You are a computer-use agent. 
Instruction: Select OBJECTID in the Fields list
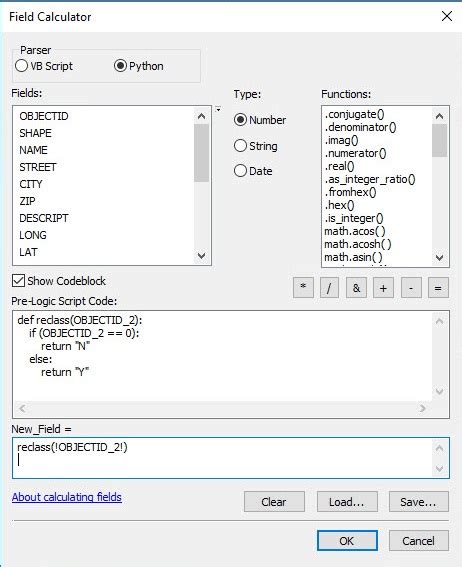[x=44, y=116]
